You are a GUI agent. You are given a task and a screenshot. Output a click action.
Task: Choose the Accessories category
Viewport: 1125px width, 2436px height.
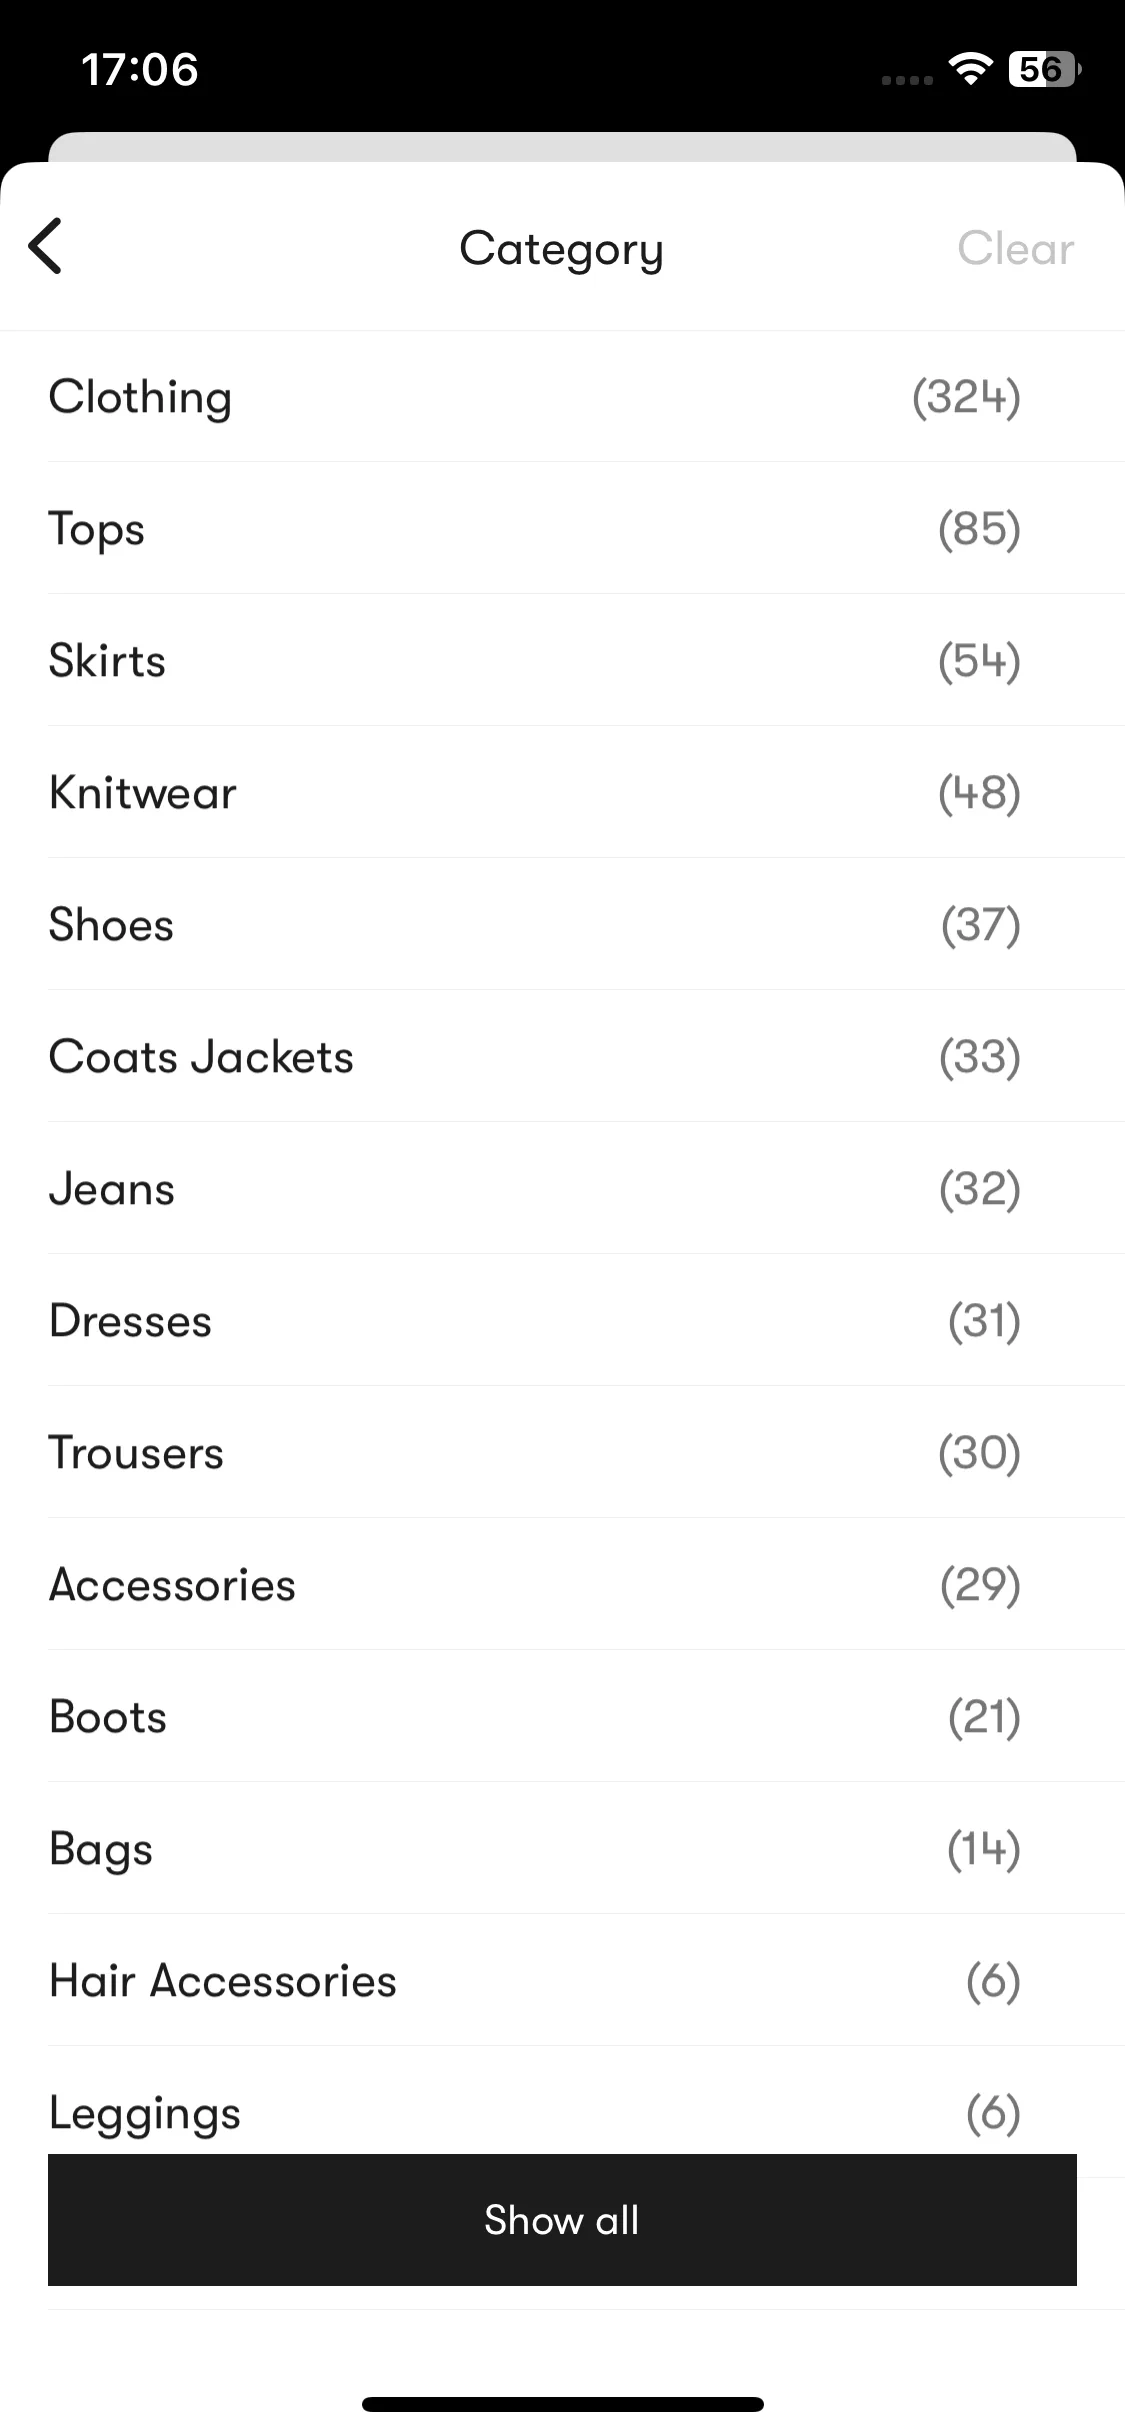click(x=562, y=1584)
